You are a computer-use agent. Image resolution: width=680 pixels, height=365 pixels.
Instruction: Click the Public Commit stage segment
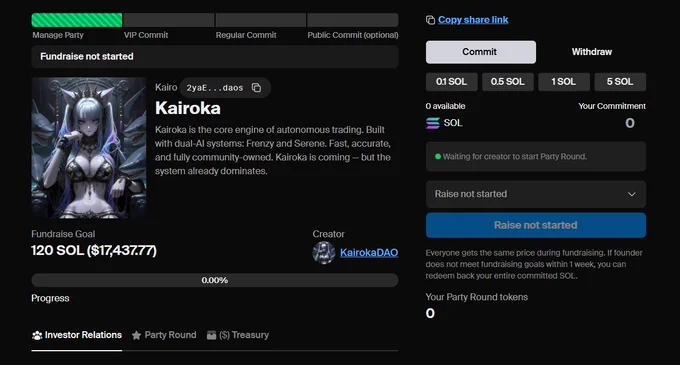pos(353,20)
